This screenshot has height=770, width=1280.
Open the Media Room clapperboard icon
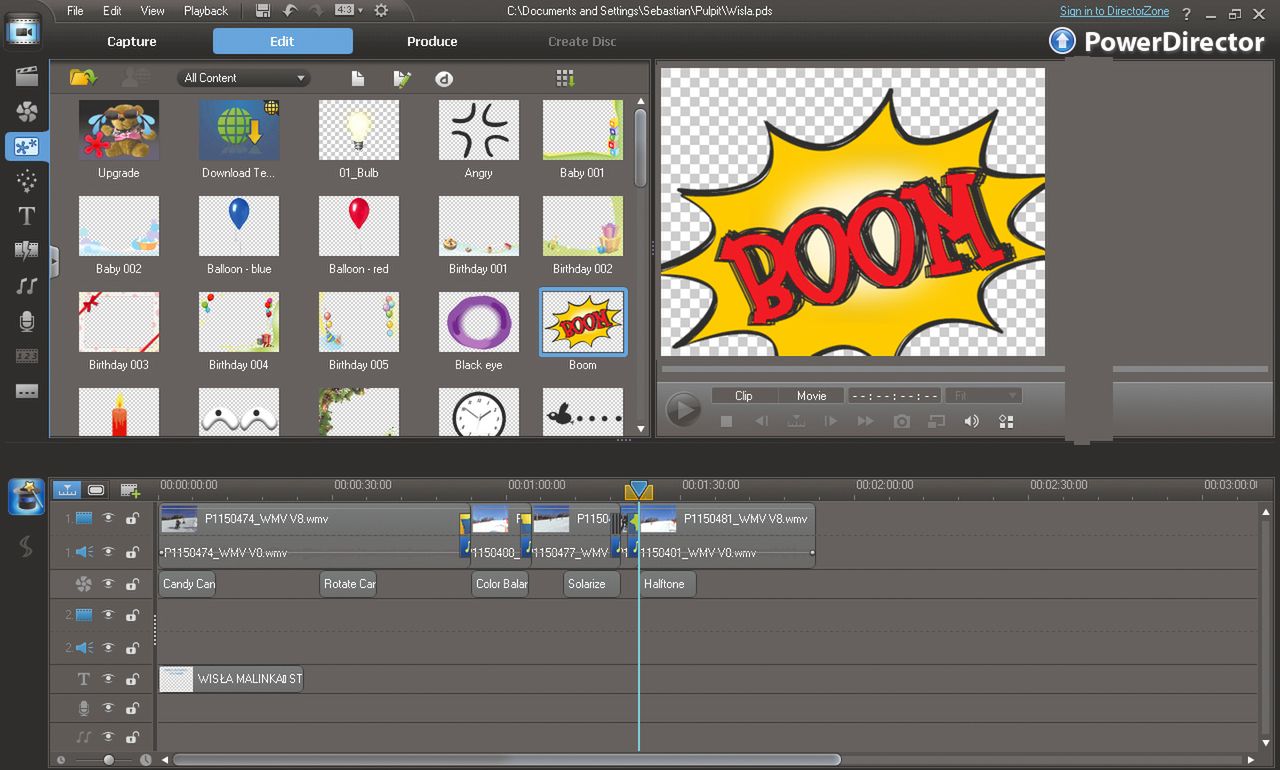[x=26, y=76]
